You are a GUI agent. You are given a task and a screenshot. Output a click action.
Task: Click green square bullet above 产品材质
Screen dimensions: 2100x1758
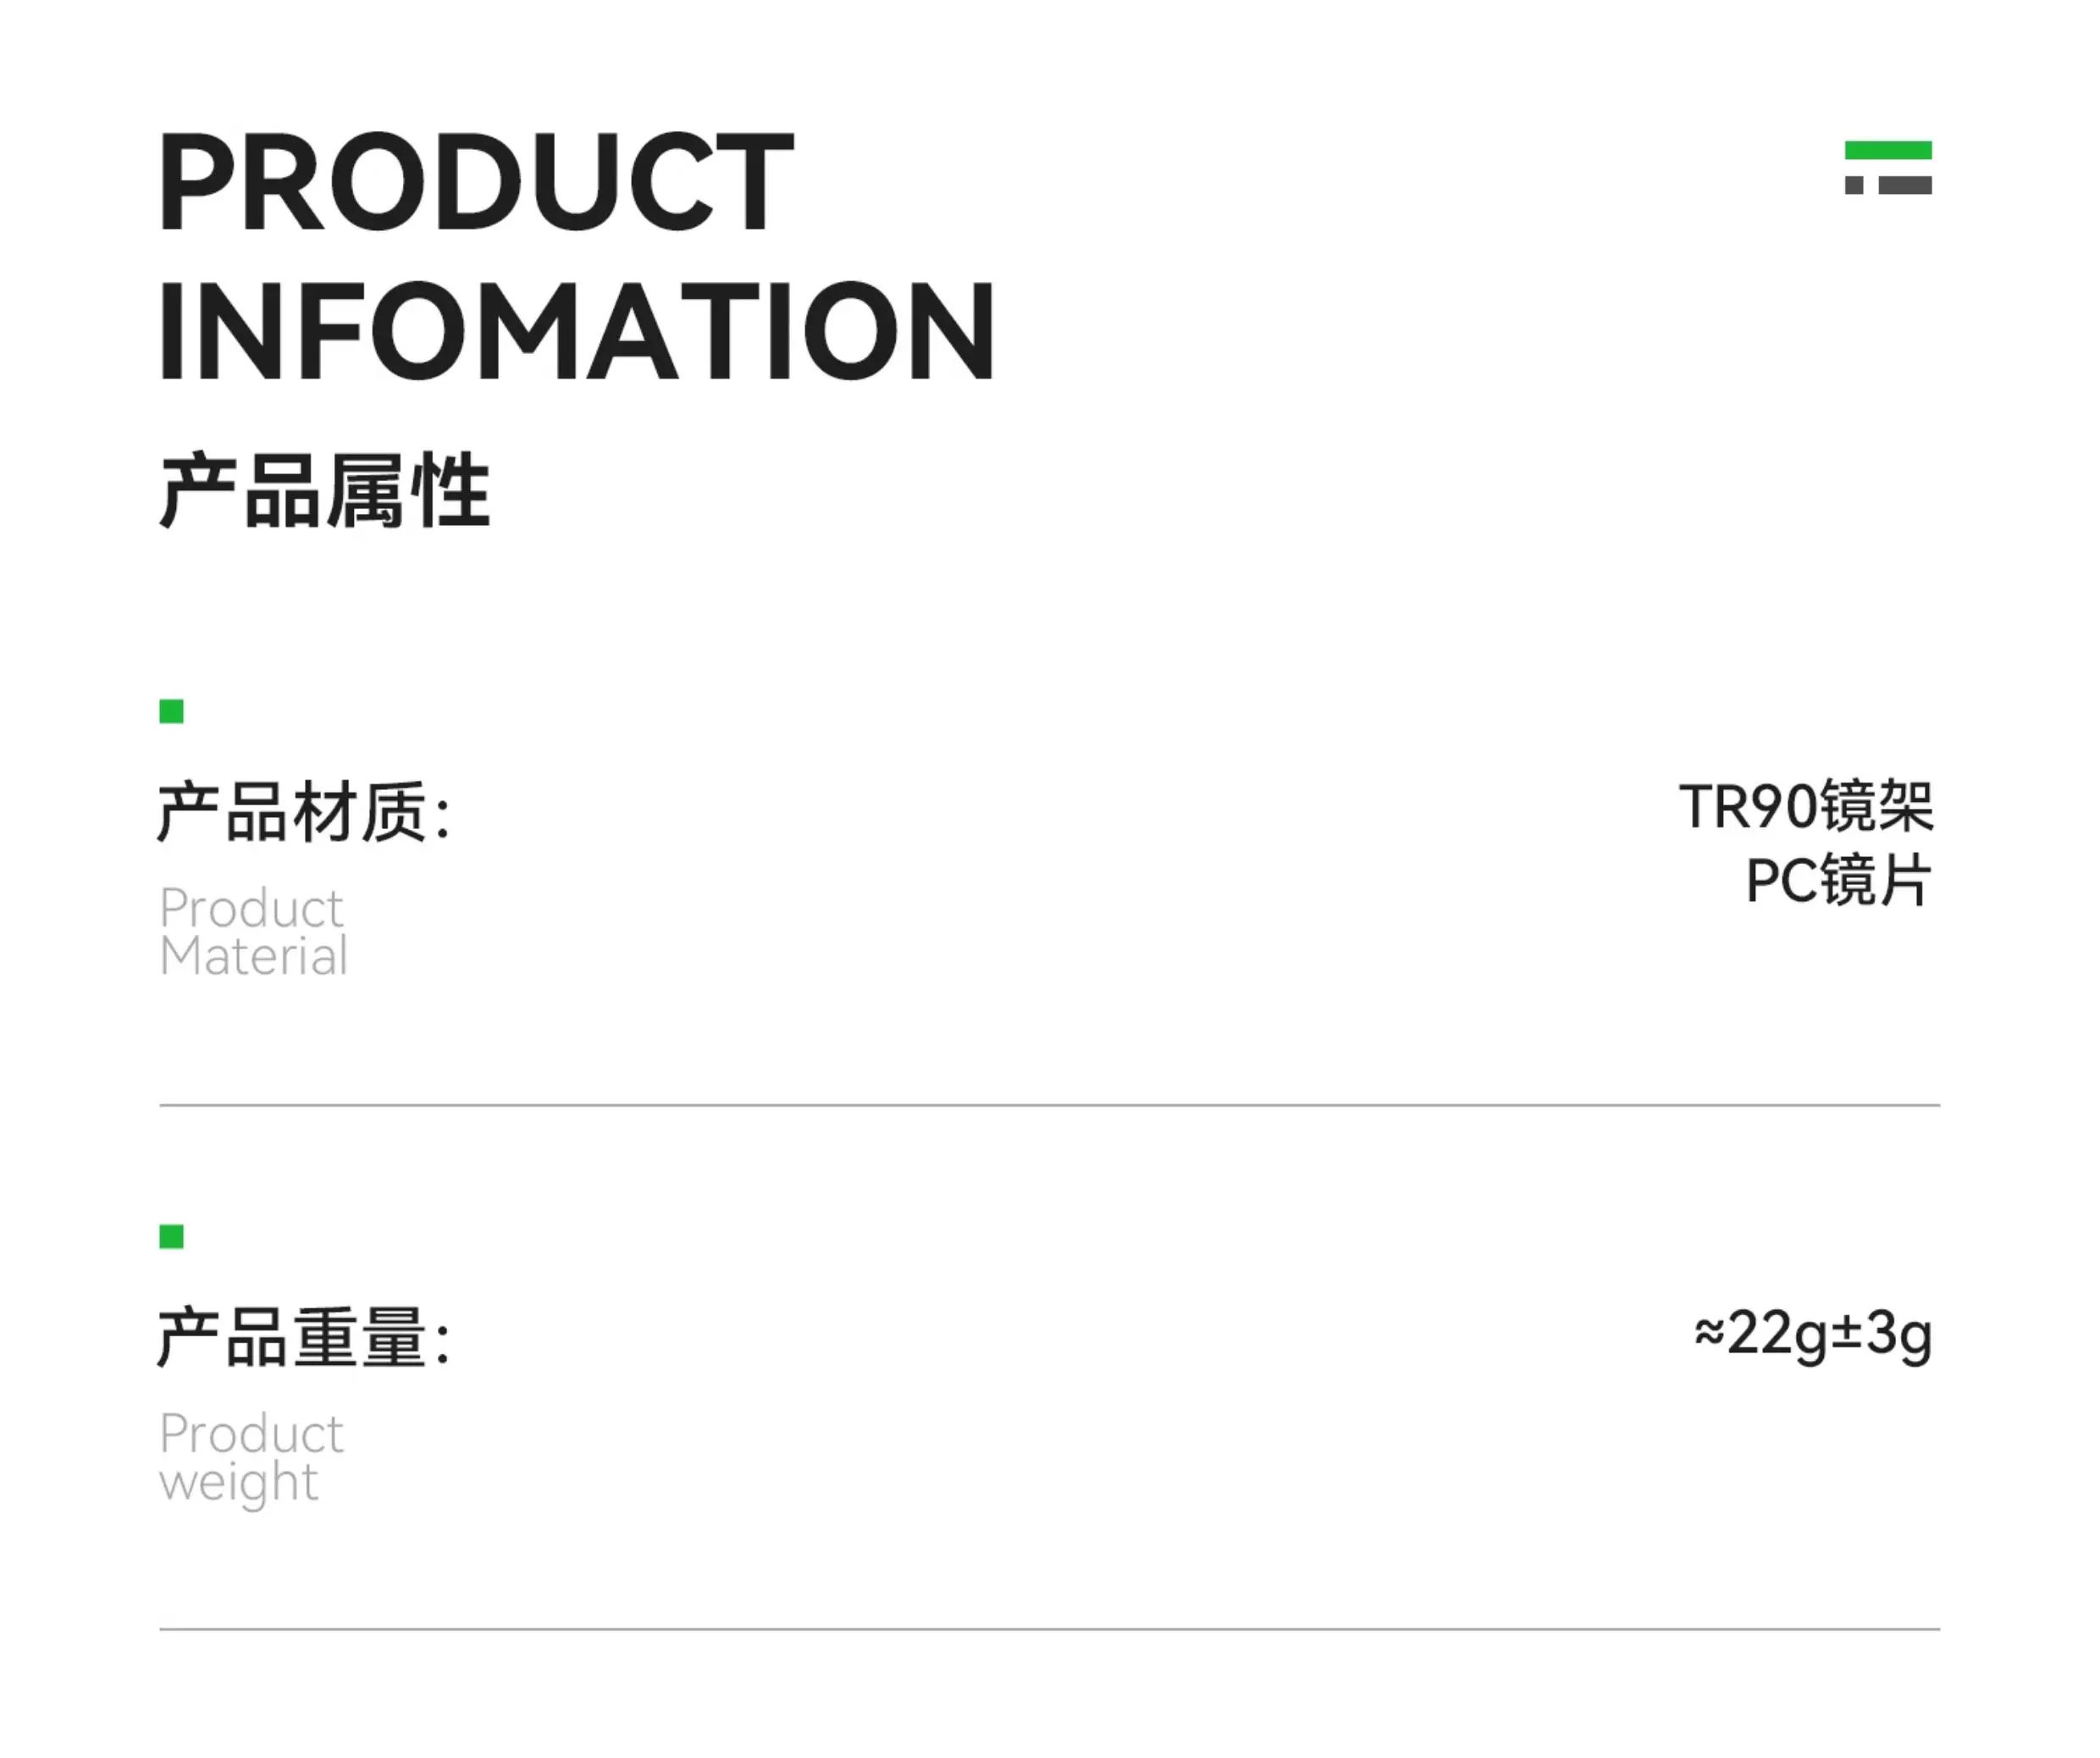click(172, 711)
